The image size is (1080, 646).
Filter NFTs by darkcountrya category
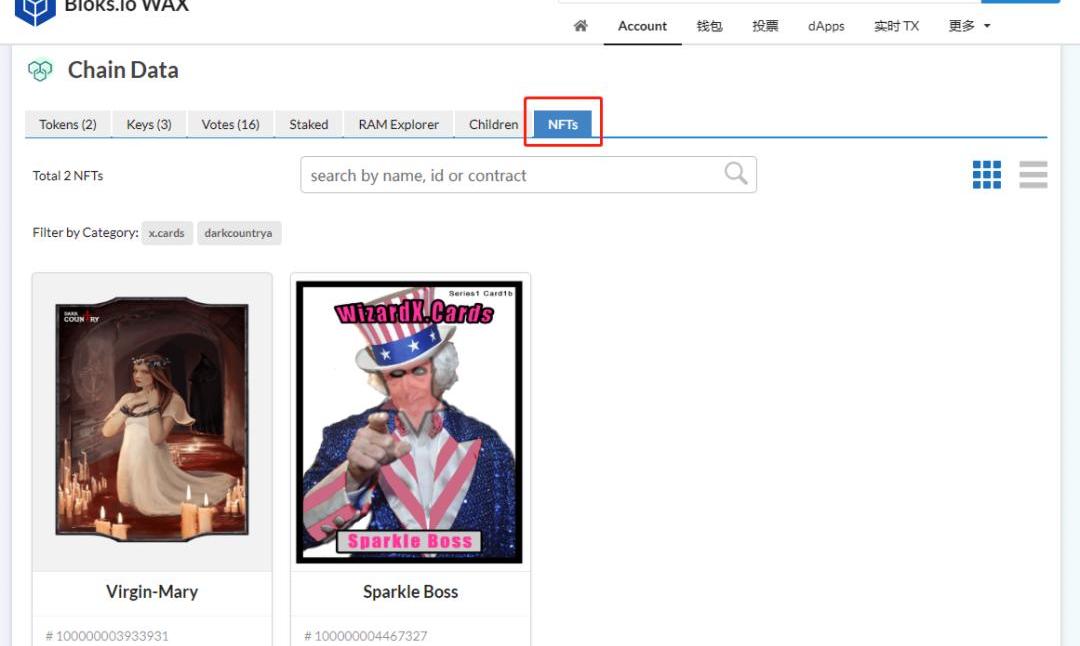point(239,233)
